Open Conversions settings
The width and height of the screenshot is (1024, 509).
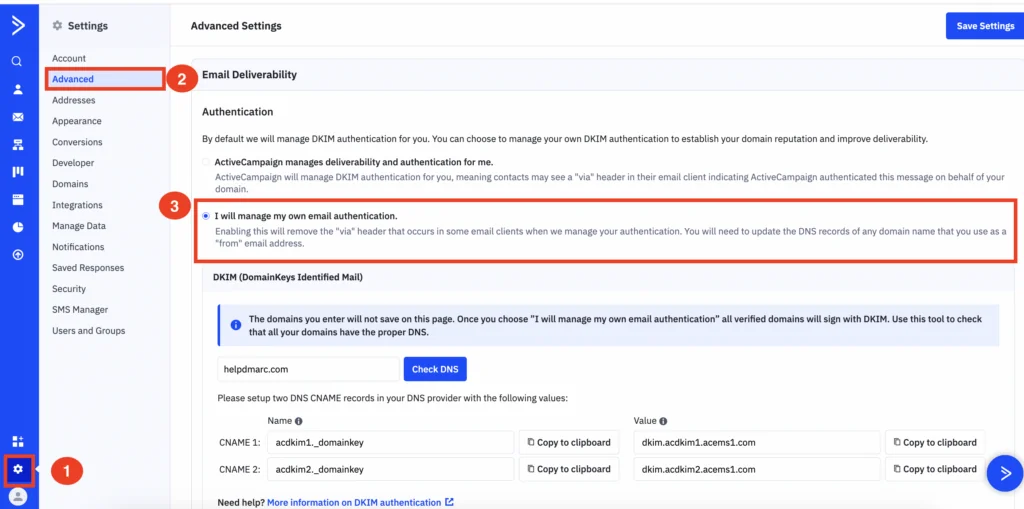pos(77,142)
